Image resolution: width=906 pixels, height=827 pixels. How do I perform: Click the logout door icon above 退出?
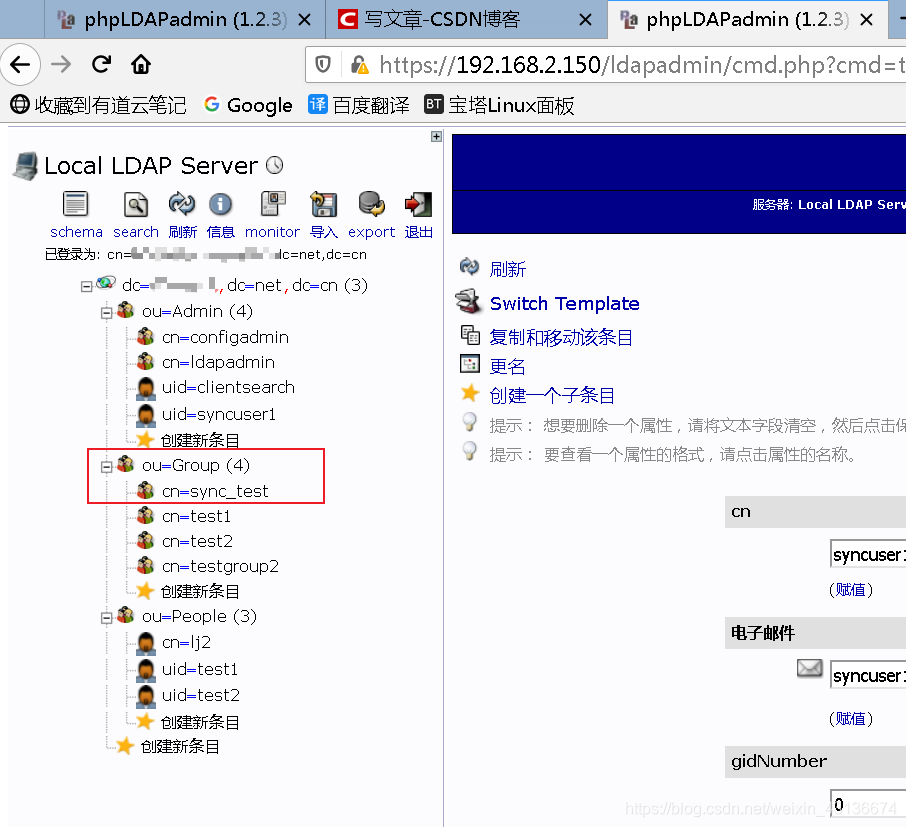pos(418,205)
